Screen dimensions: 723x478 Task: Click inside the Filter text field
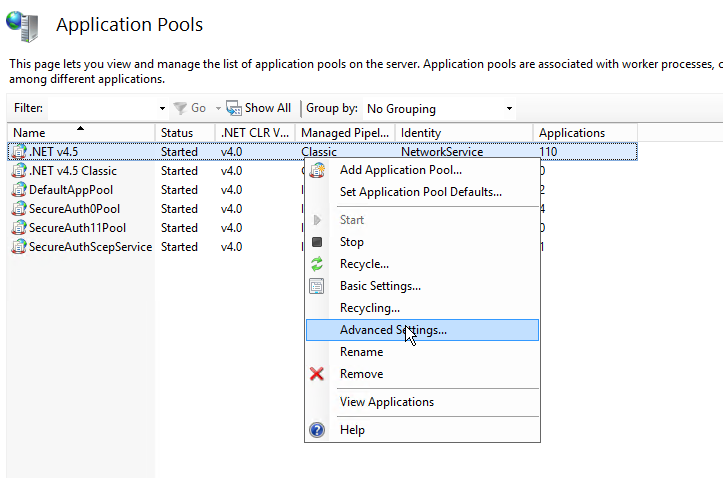click(x=103, y=108)
